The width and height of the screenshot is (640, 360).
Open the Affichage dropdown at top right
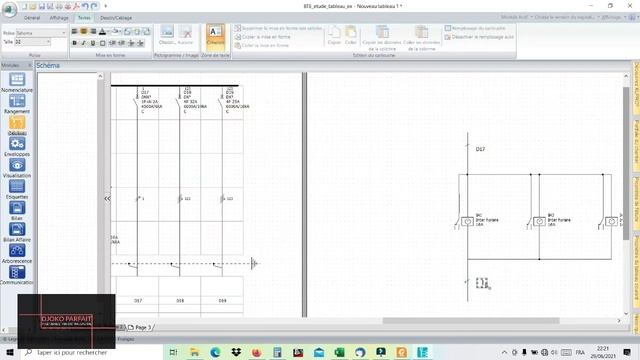[x=613, y=17]
